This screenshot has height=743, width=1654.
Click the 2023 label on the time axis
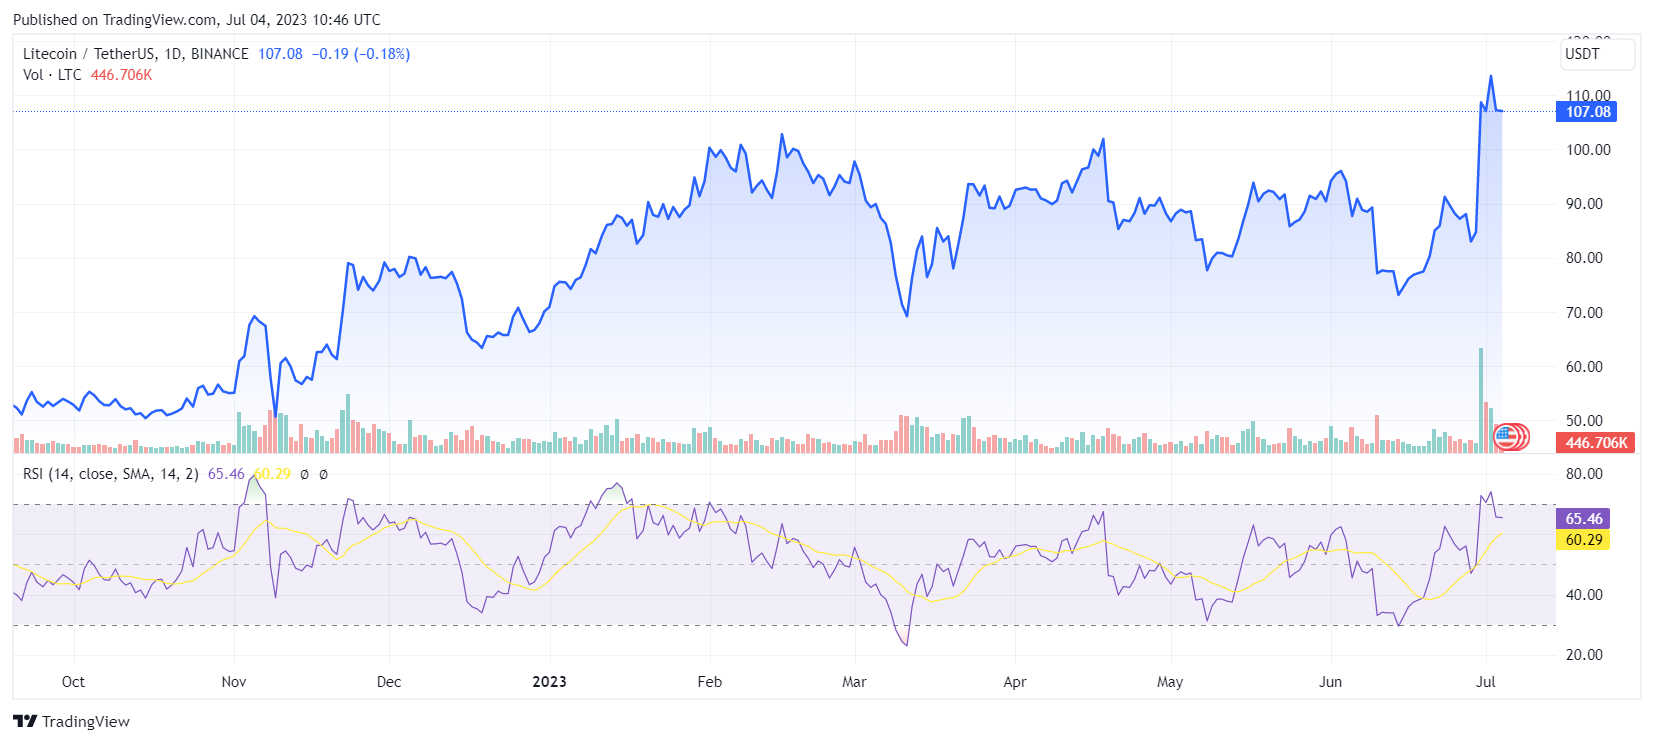549,682
